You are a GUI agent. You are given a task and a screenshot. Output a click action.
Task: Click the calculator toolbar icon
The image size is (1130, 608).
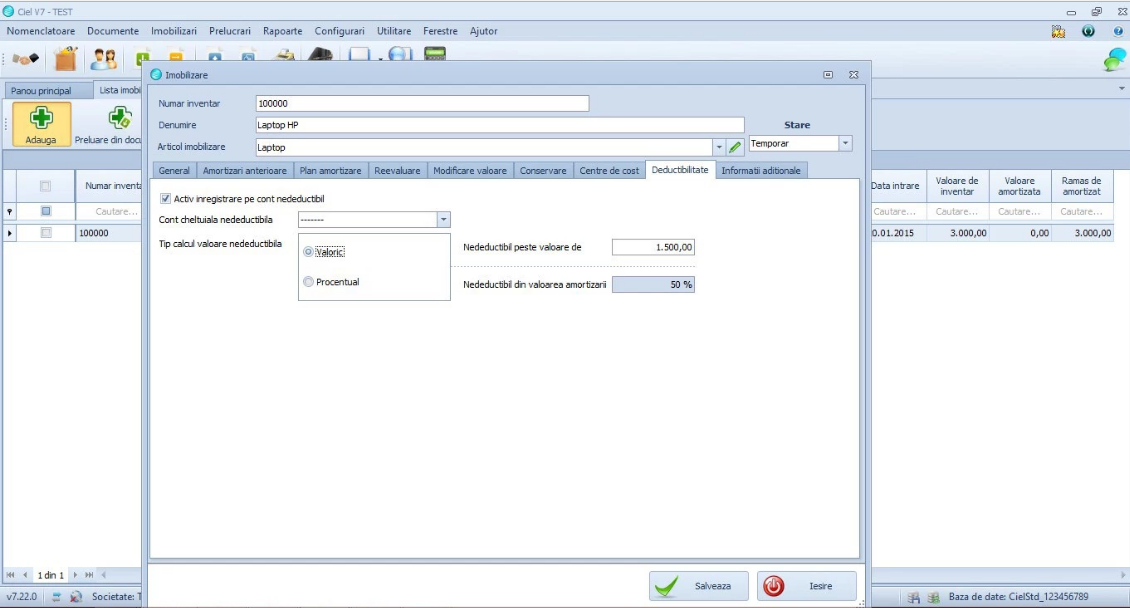(x=435, y=53)
